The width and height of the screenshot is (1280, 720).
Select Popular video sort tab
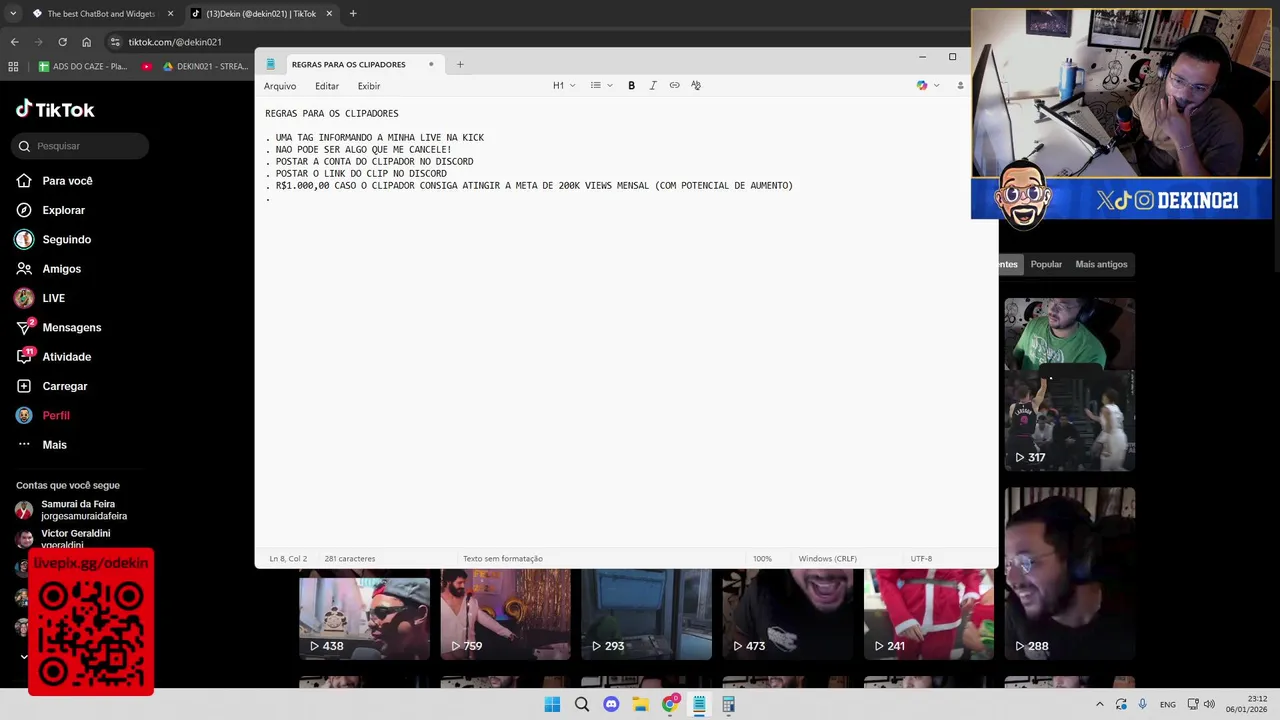coord(1046,265)
